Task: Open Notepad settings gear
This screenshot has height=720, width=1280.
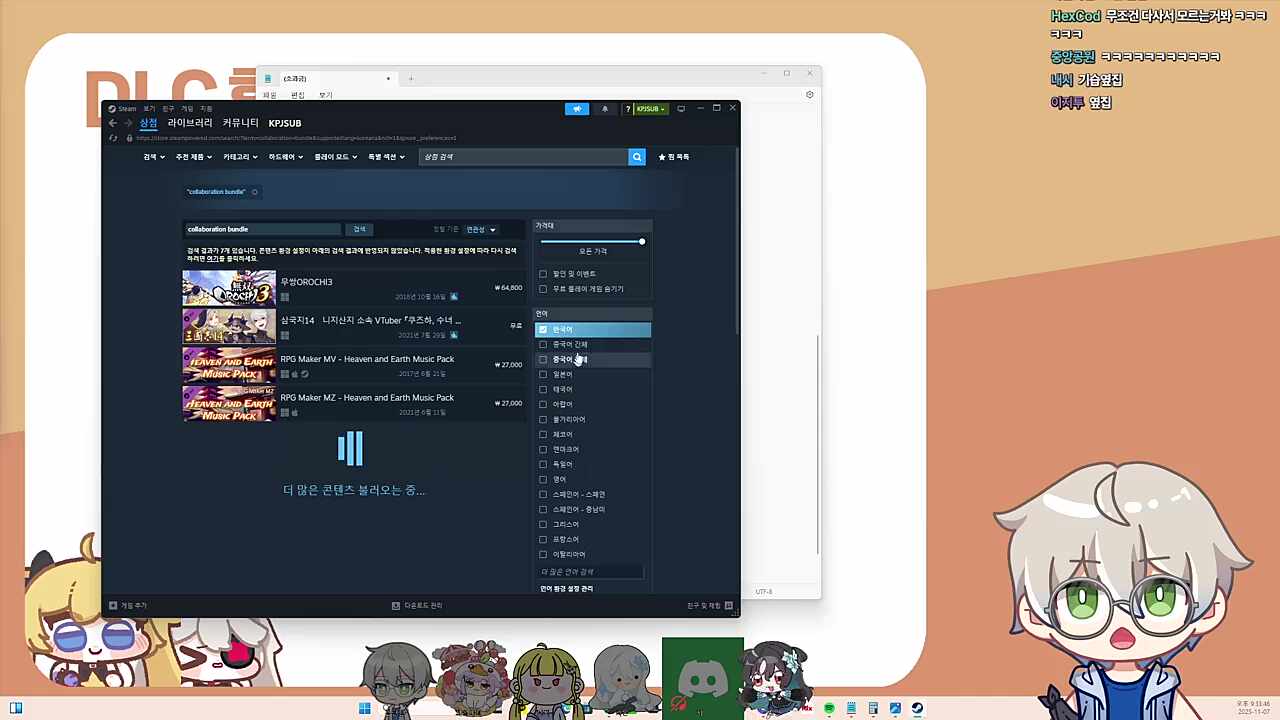Action: [x=809, y=95]
